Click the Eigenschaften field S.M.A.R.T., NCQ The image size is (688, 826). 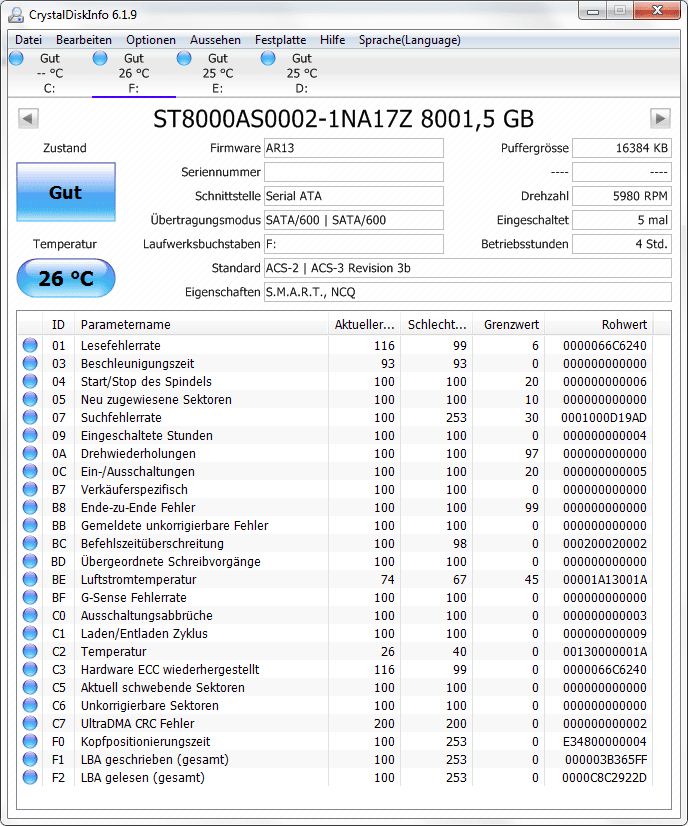pyautogui.click(x=467, y=292)
